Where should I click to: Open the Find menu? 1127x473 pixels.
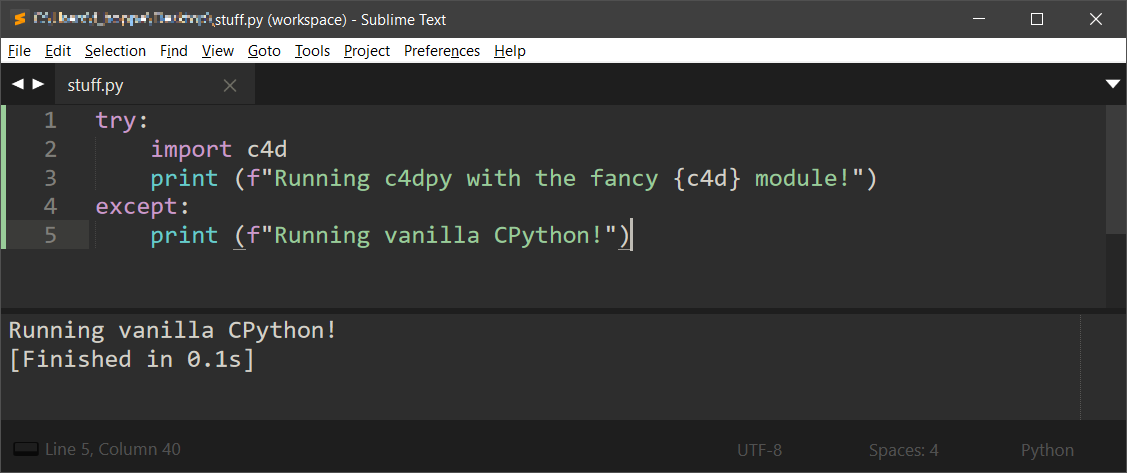tap(174, 51)
